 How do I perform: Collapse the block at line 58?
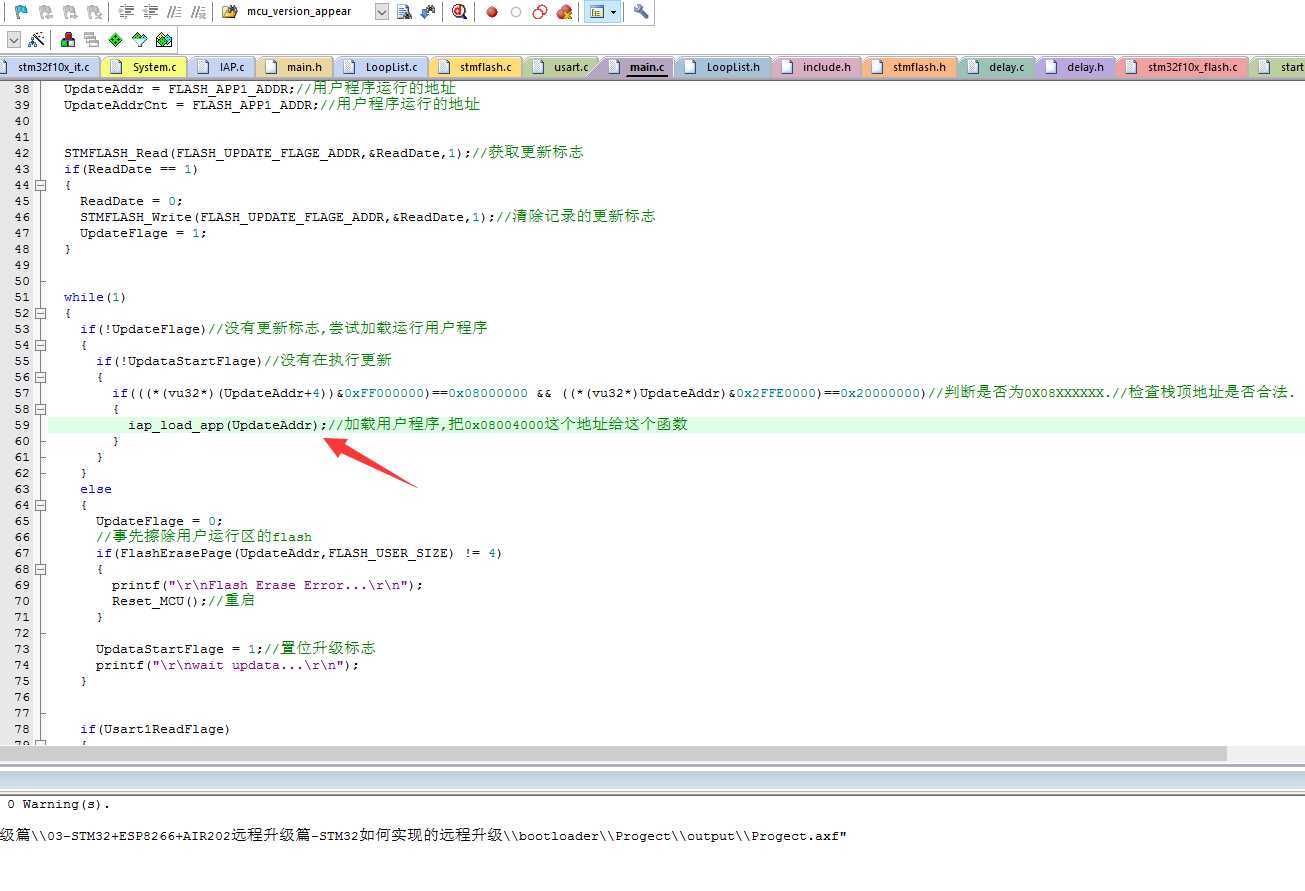(41, 409)
